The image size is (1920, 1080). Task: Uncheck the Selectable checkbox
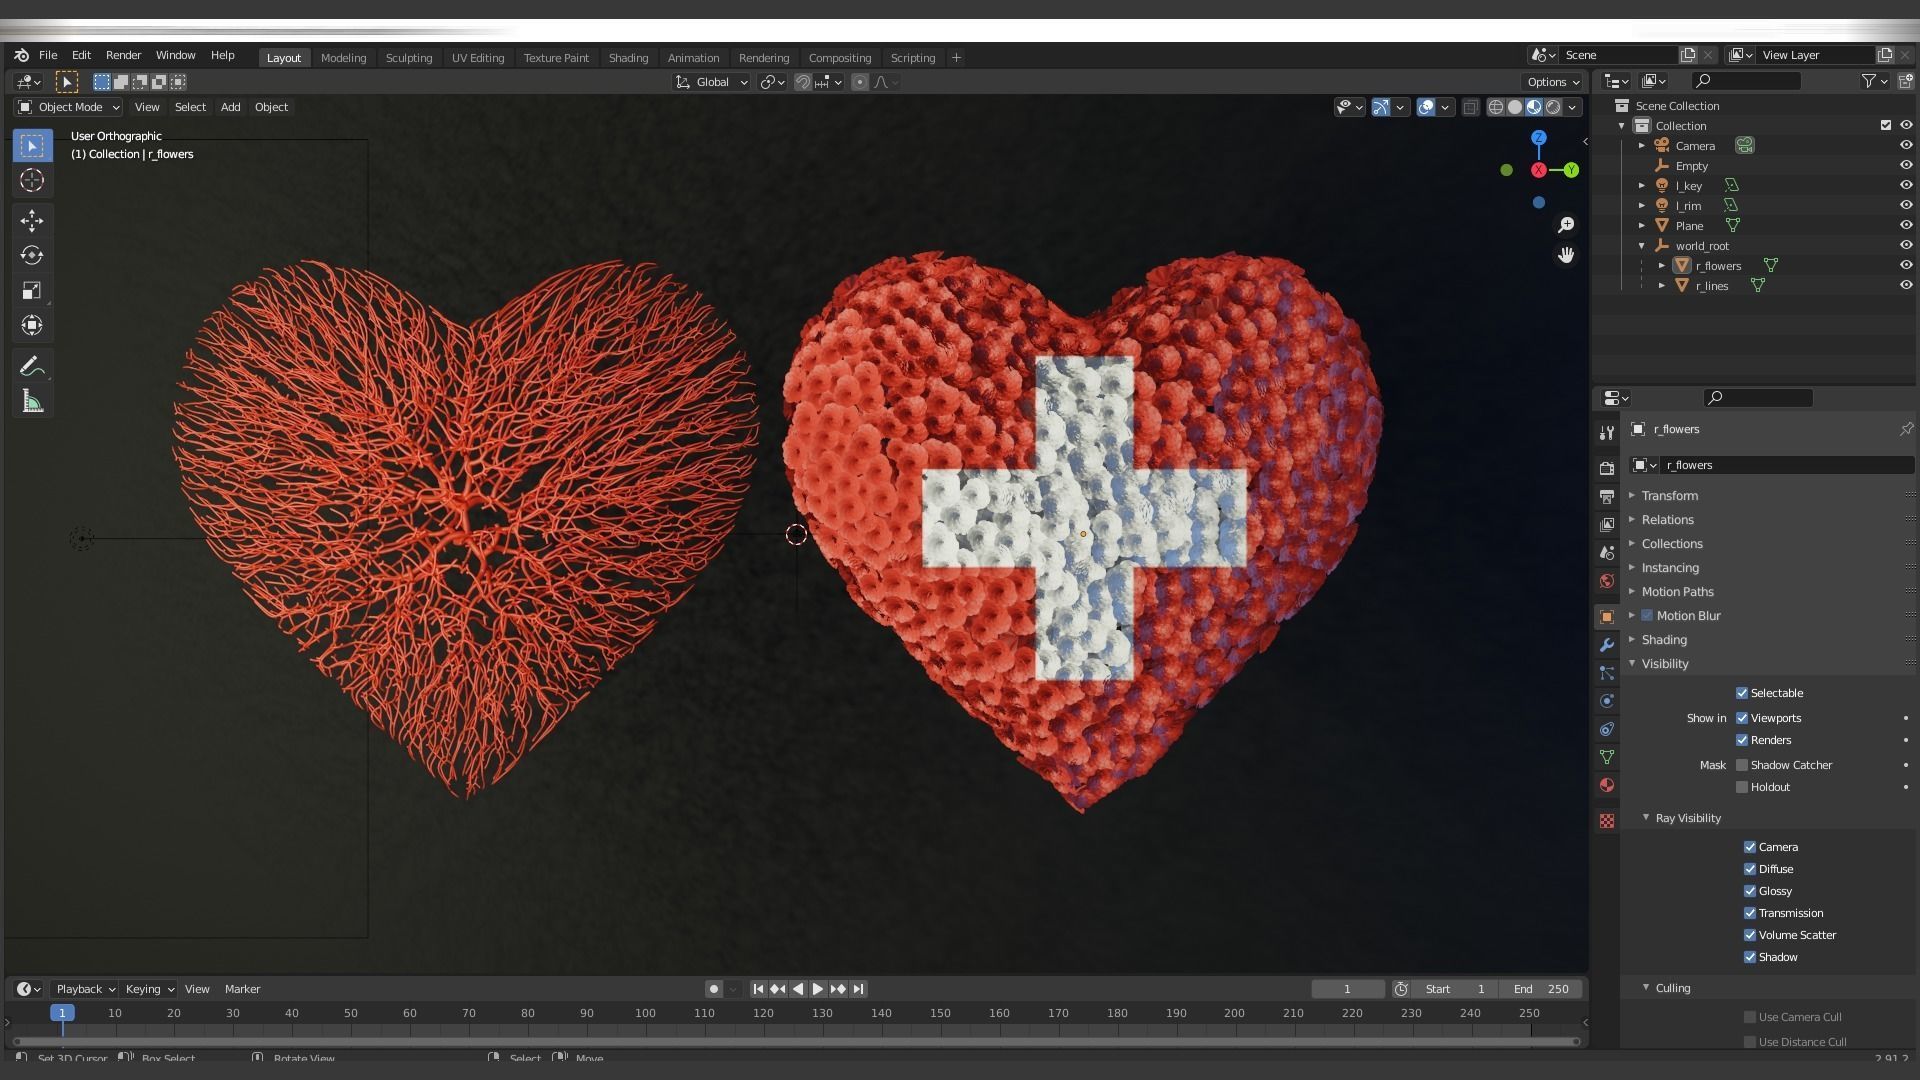click(1742, 693)
